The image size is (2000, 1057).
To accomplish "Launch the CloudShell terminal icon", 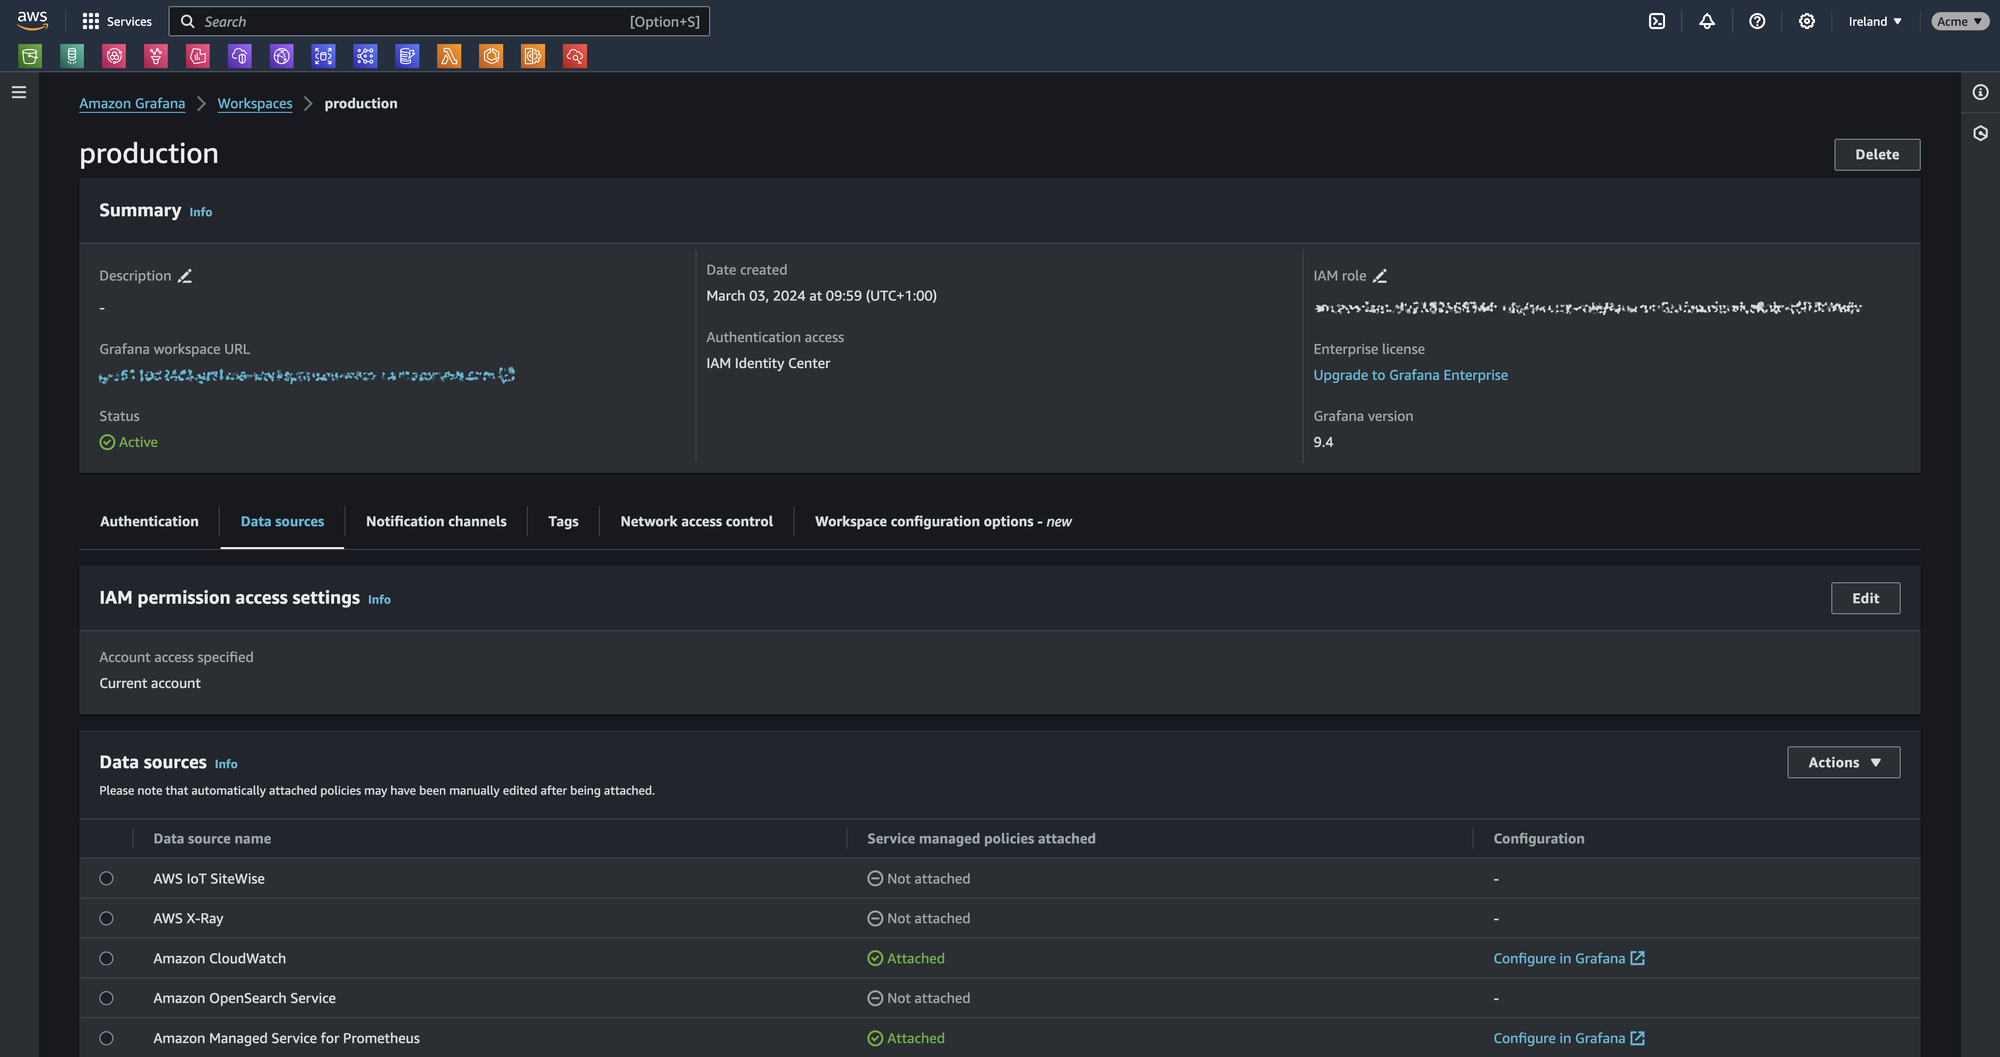I will [x=1657, y=21].
